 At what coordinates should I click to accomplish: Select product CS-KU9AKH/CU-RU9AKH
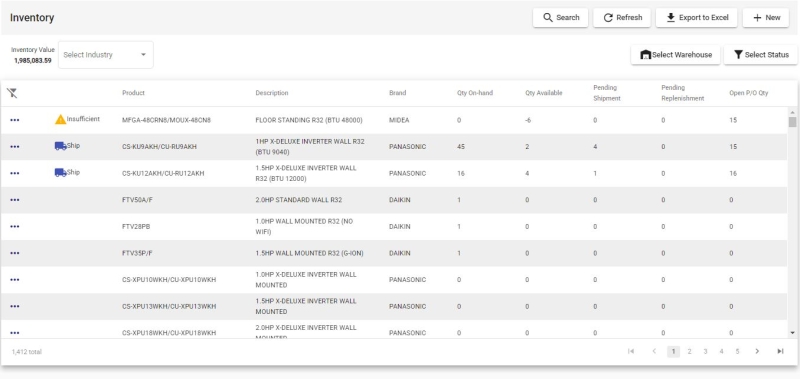point(159,147)
